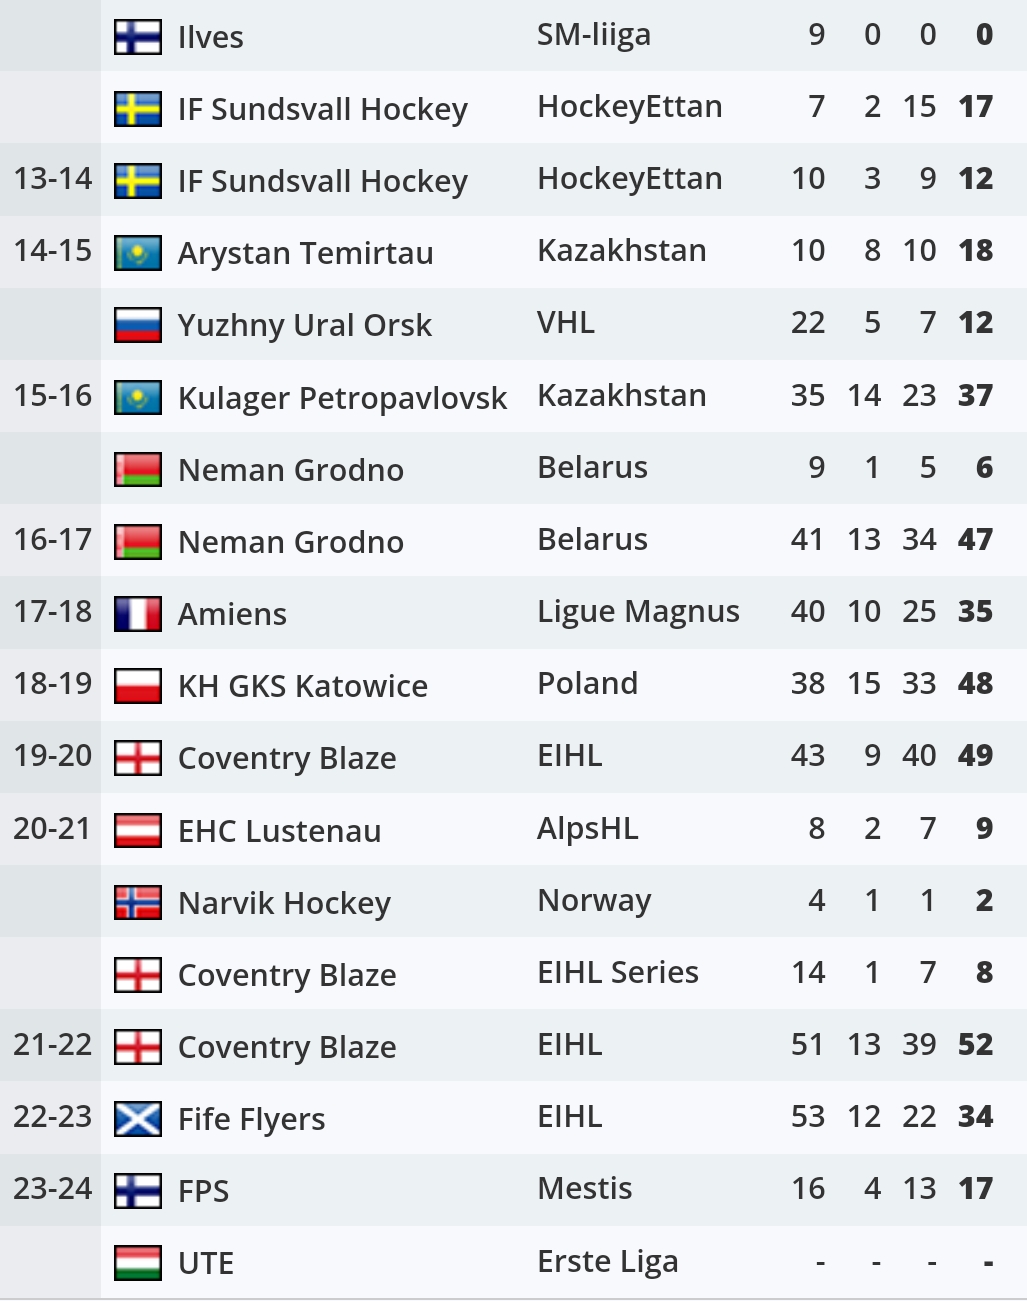The image size is (1027, 1301).
Task: Click the 52 points total for 21-22
Action: coord(975,1045)
